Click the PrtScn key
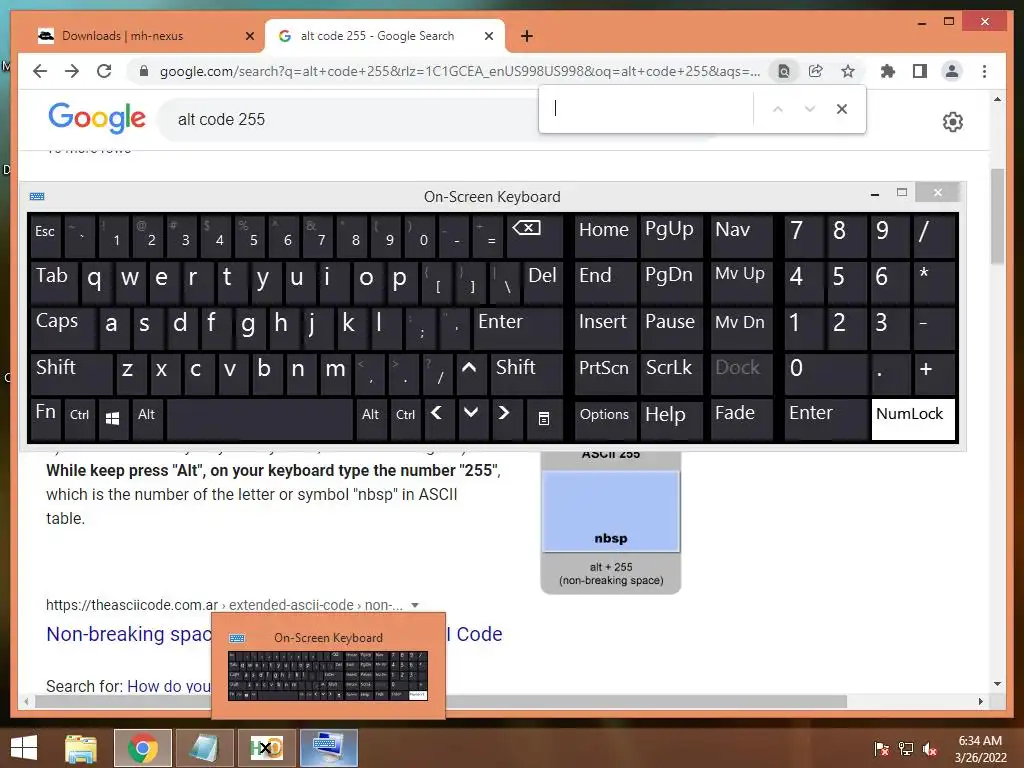This screenshot has width=1024, height=768. click(x=605, y=373)
